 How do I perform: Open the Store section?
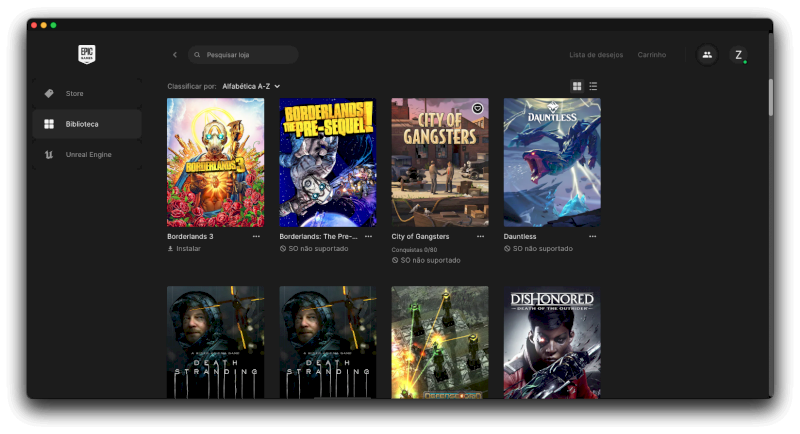[x=87, y=93]
